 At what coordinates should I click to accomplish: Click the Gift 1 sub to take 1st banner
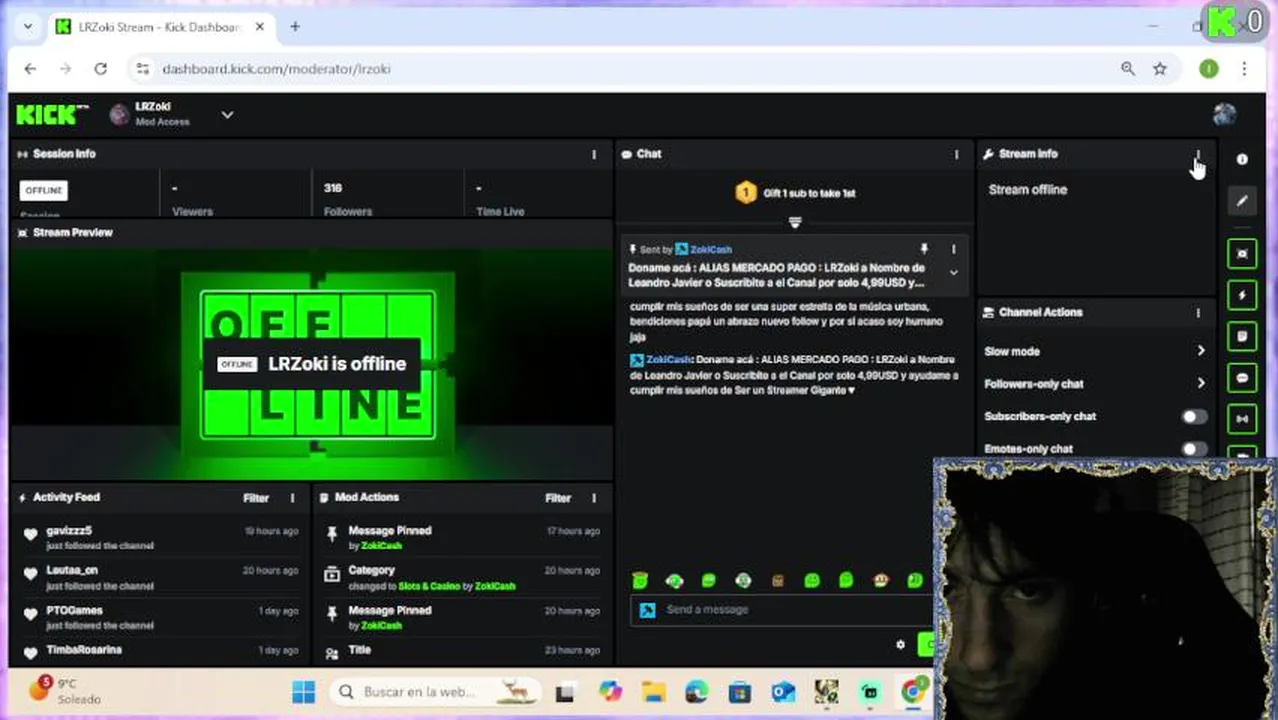(x=795, y=193)
